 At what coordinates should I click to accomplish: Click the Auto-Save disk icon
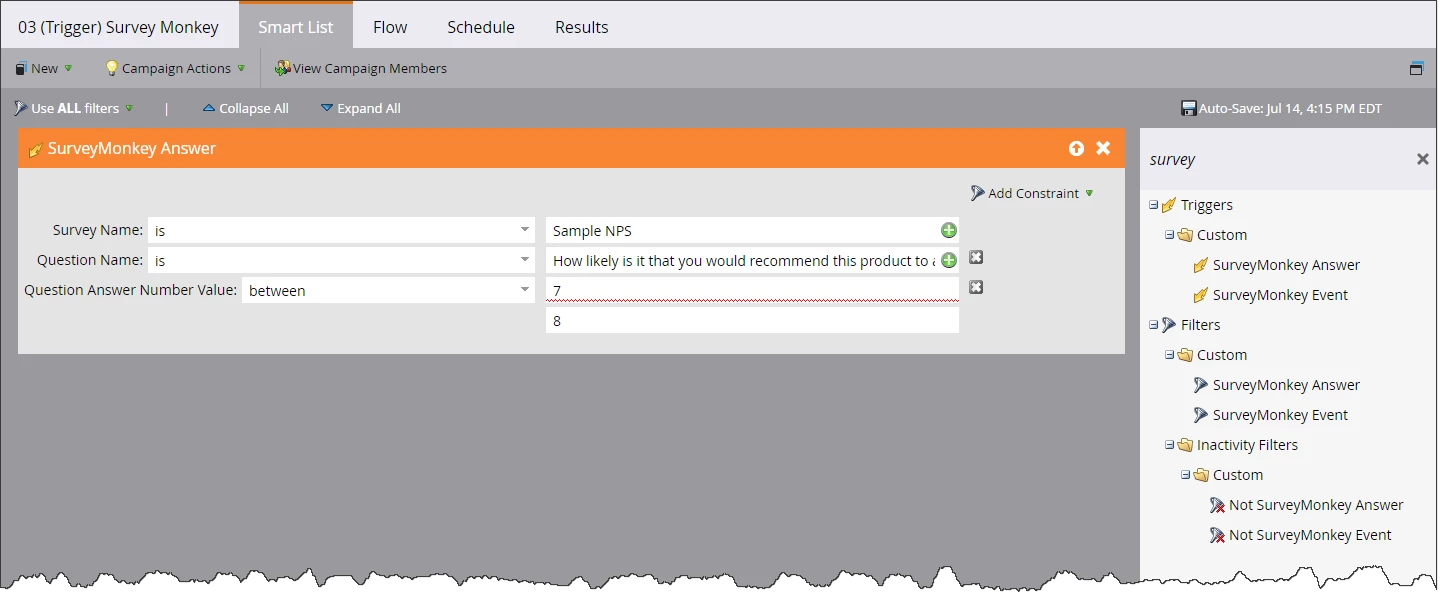click(1189, 108)
